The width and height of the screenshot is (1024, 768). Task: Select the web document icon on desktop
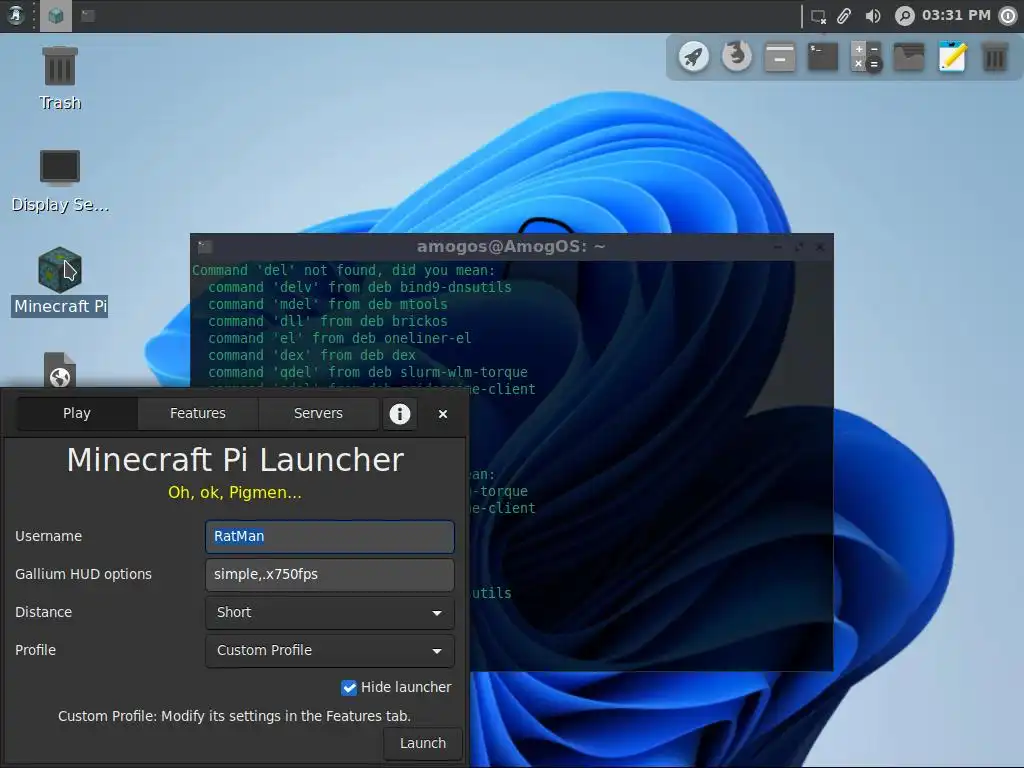pyautogui.click(x=59, y=370)
